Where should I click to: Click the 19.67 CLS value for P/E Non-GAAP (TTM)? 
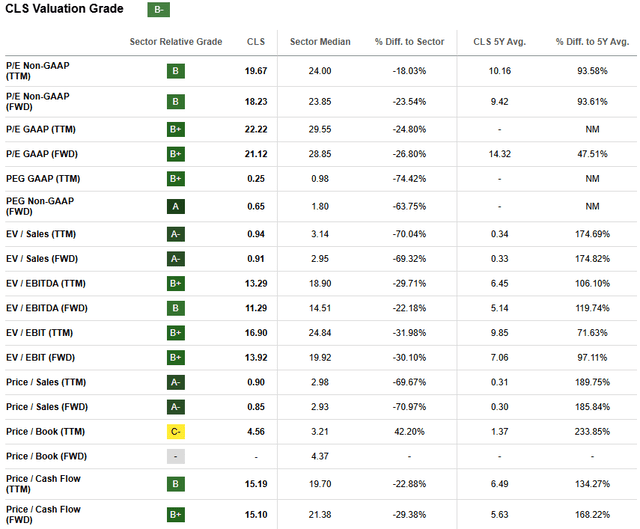click(x=256, y=72)
